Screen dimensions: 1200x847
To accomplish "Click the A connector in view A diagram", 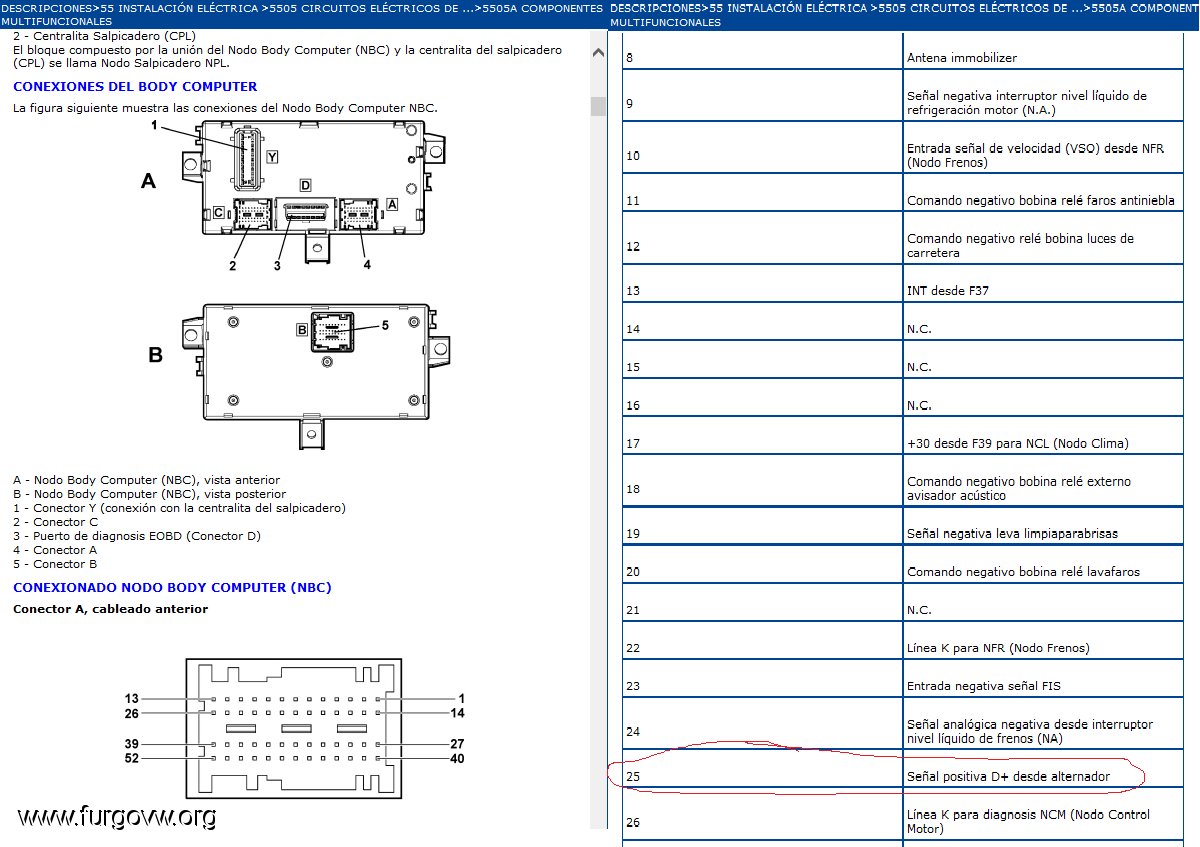I will 357,212.
